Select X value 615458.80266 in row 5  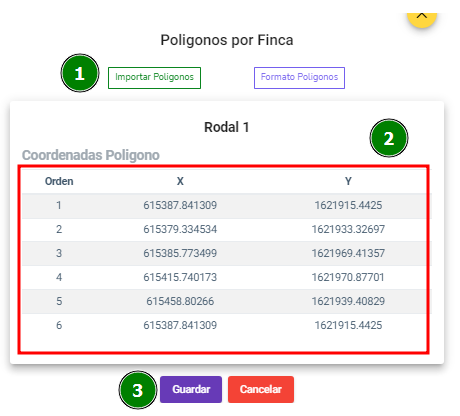[180, 301]
